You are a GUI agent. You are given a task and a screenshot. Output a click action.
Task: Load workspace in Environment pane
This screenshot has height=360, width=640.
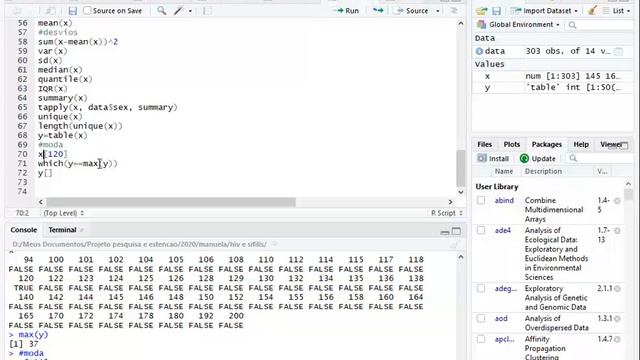[482, 11]
